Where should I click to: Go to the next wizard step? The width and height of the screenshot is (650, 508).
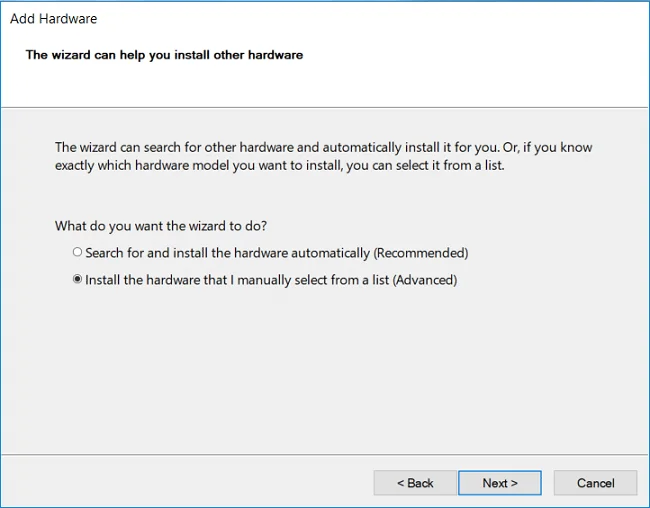pos(500,483)
